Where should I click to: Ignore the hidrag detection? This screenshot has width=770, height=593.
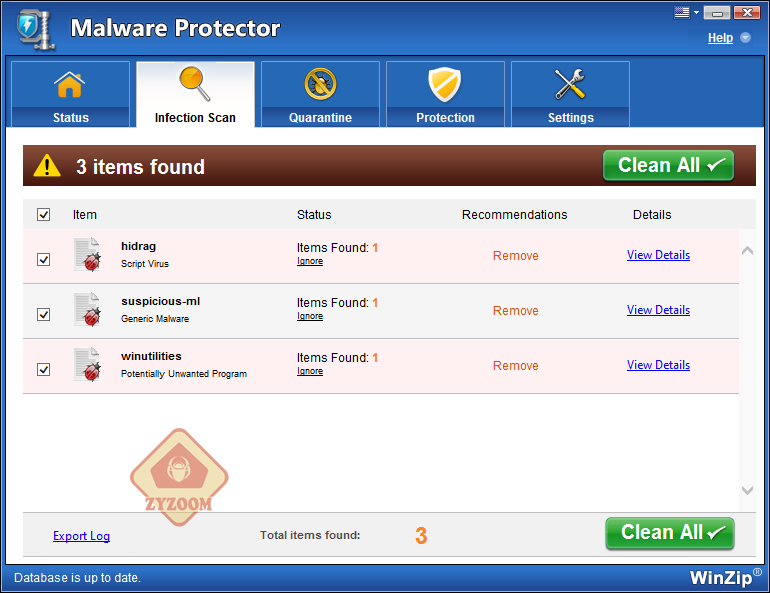tap(309, 261)
